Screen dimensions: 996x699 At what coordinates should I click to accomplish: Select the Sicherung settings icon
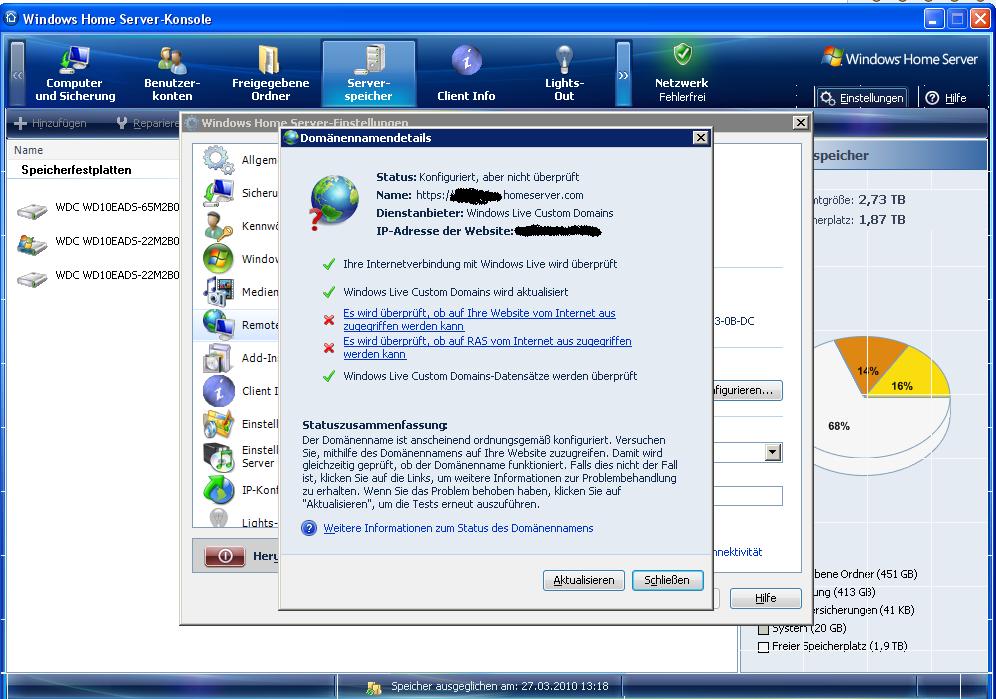tap(219, 193)
